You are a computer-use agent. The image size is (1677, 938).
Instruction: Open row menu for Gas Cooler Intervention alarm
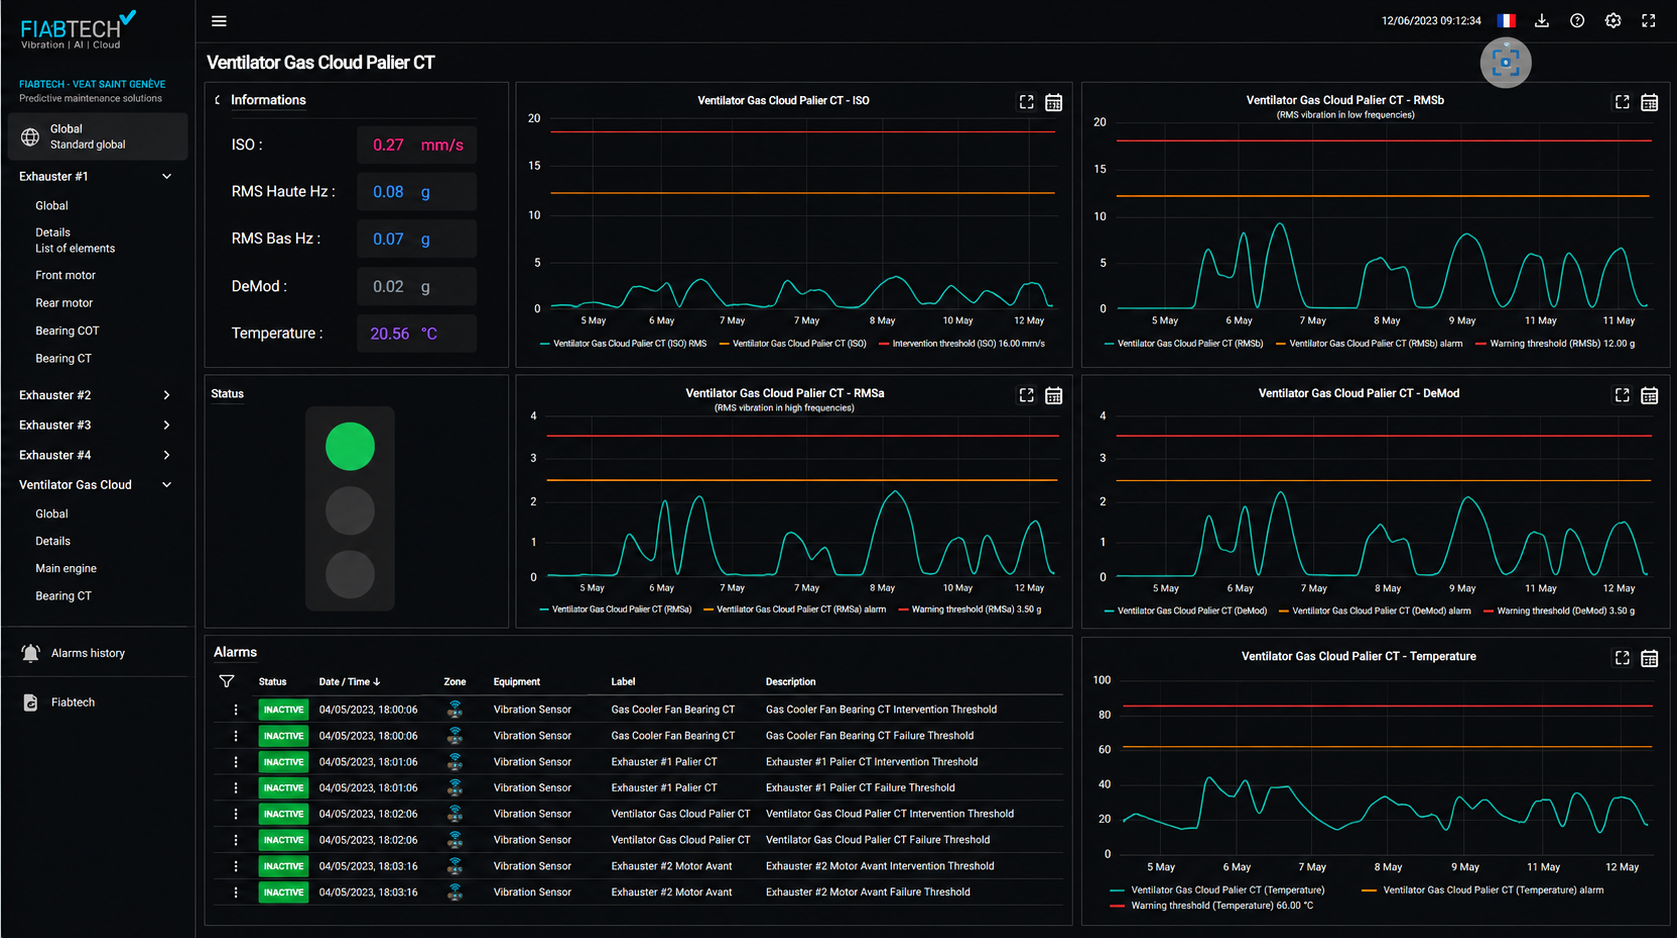click(236, 710)
